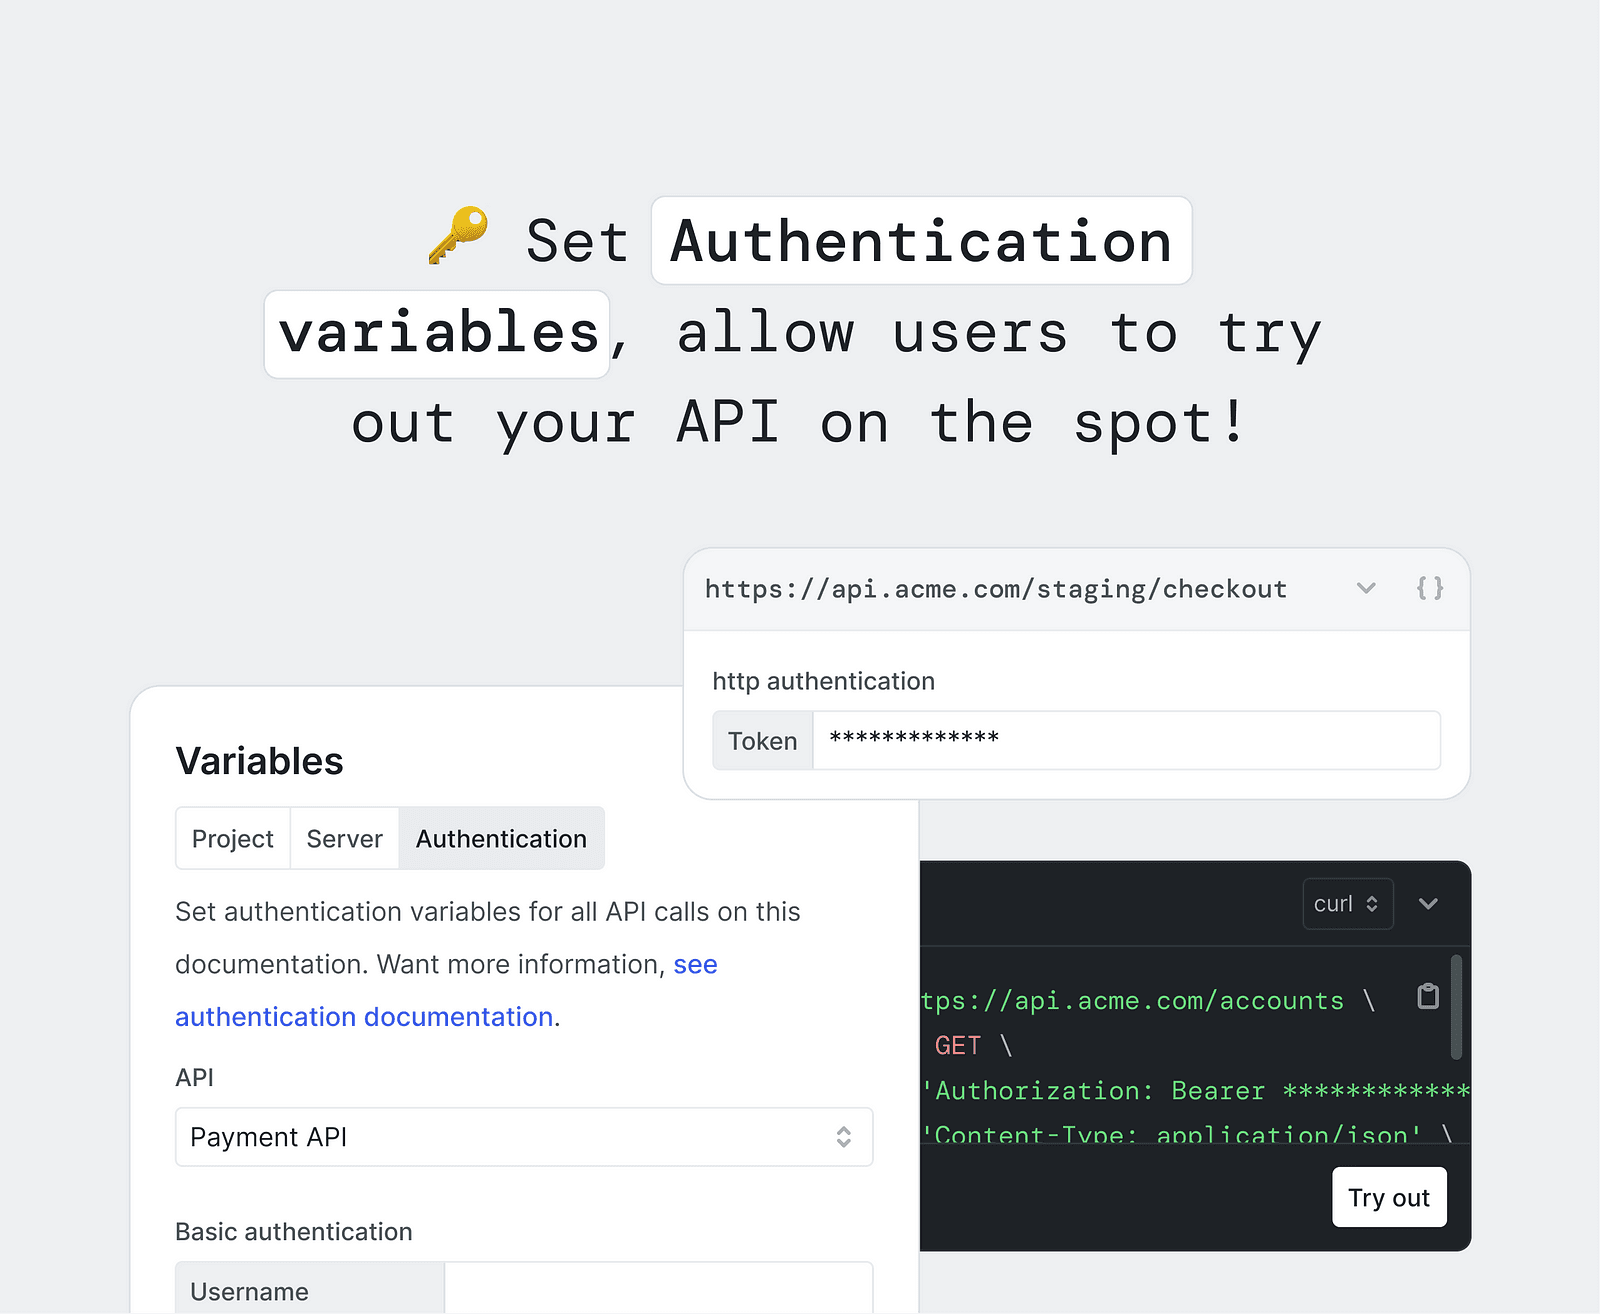Viewport: 1600px width, 1314px height.
Task: Click the Username input field
Action: pos(658,1290)
